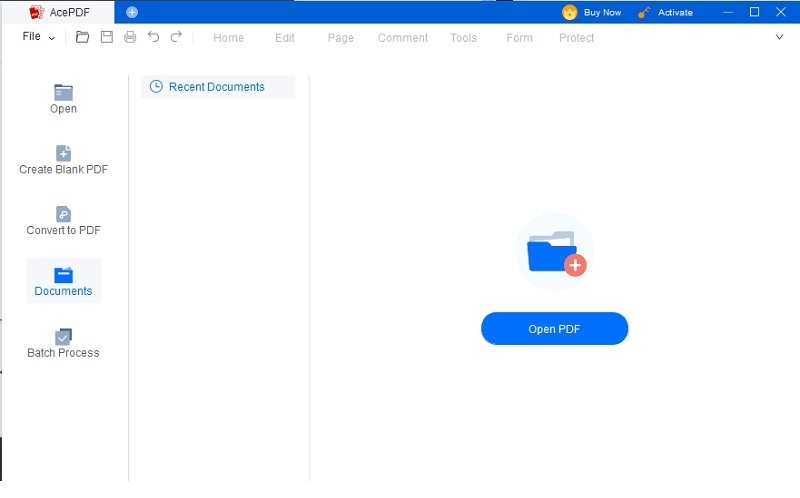Switch to the Protect tab

tap(577, 38)
